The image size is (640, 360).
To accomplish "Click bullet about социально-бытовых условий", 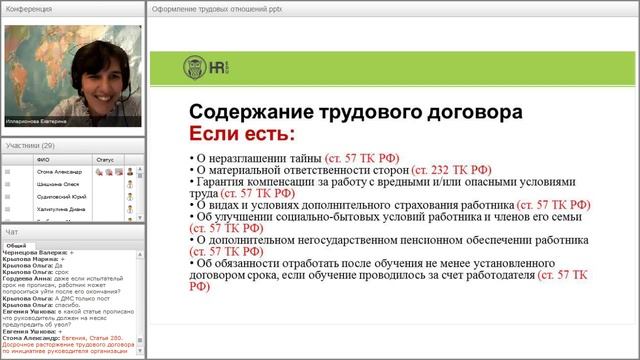I will [386, 222].
